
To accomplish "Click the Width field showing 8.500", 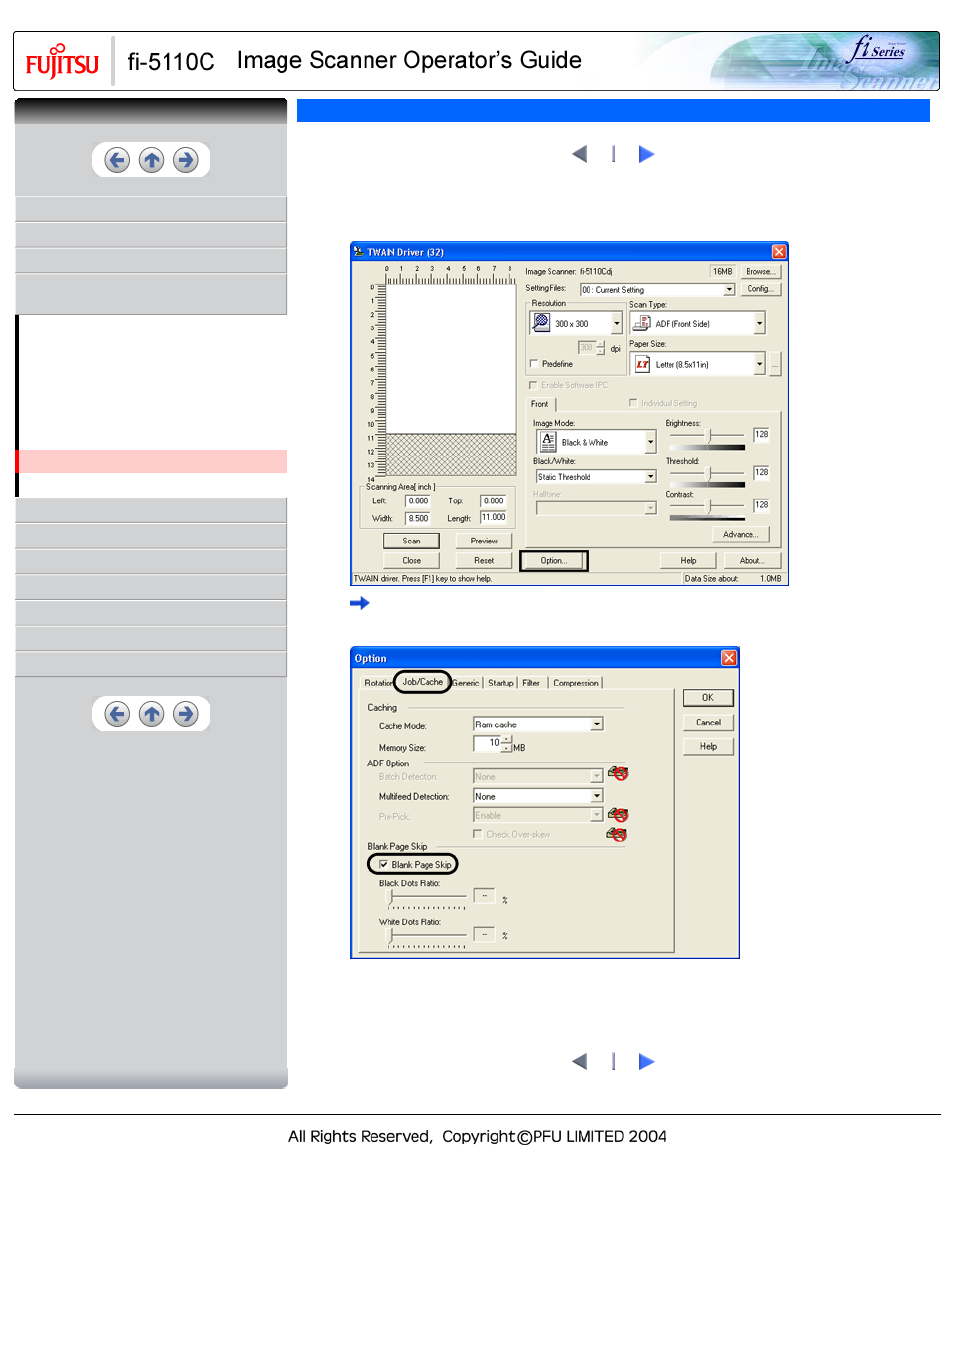I will pos(418,518).
